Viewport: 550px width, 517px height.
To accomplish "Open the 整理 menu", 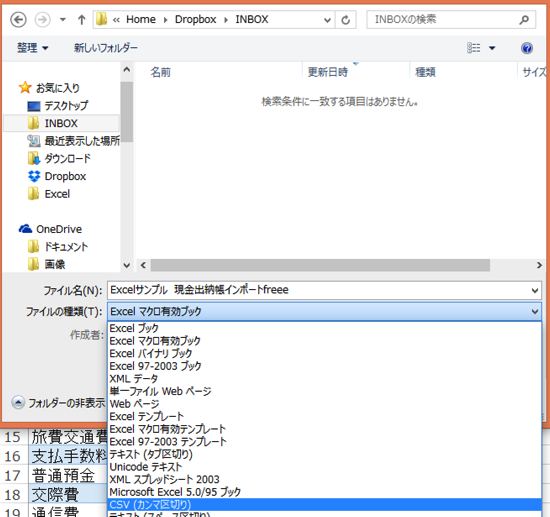I will tap(33, 48).
